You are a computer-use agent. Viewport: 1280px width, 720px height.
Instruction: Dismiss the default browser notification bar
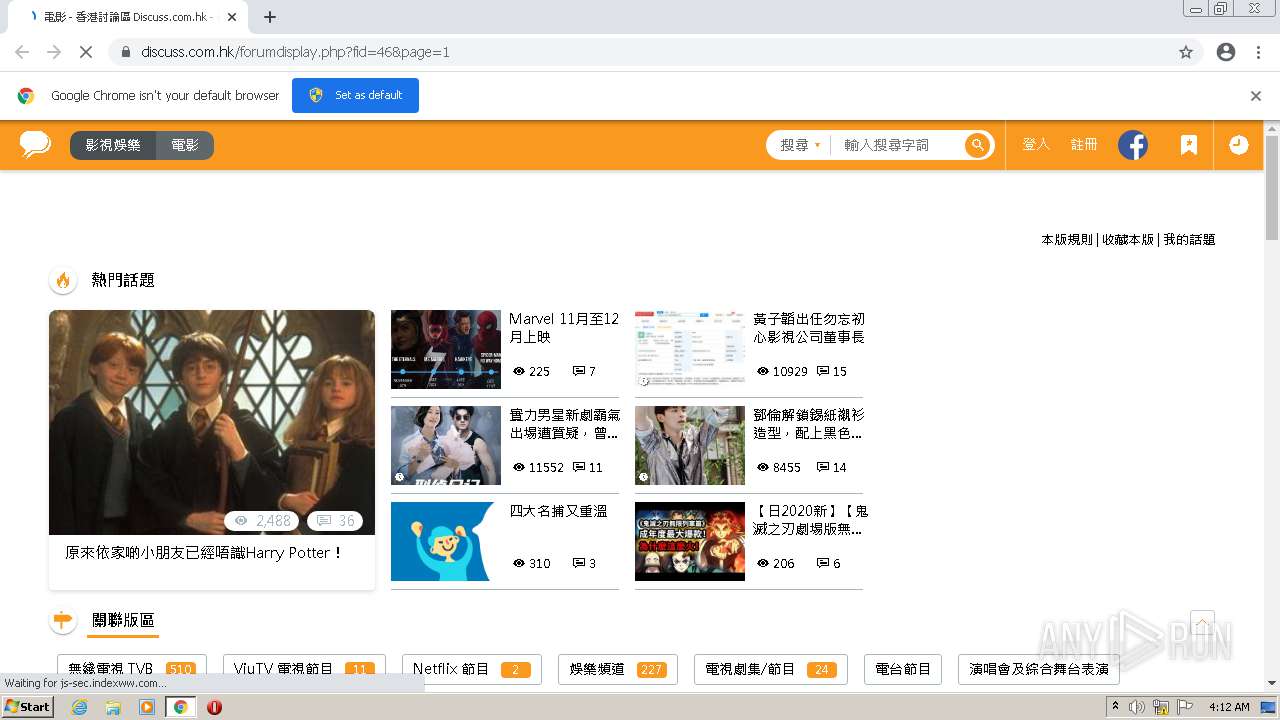tap(1256, 96)
